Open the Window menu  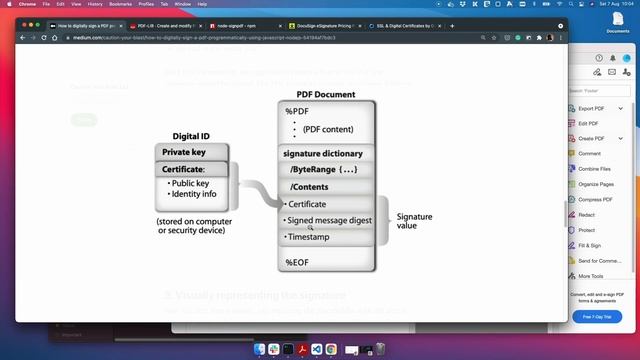tap(182, 4)
